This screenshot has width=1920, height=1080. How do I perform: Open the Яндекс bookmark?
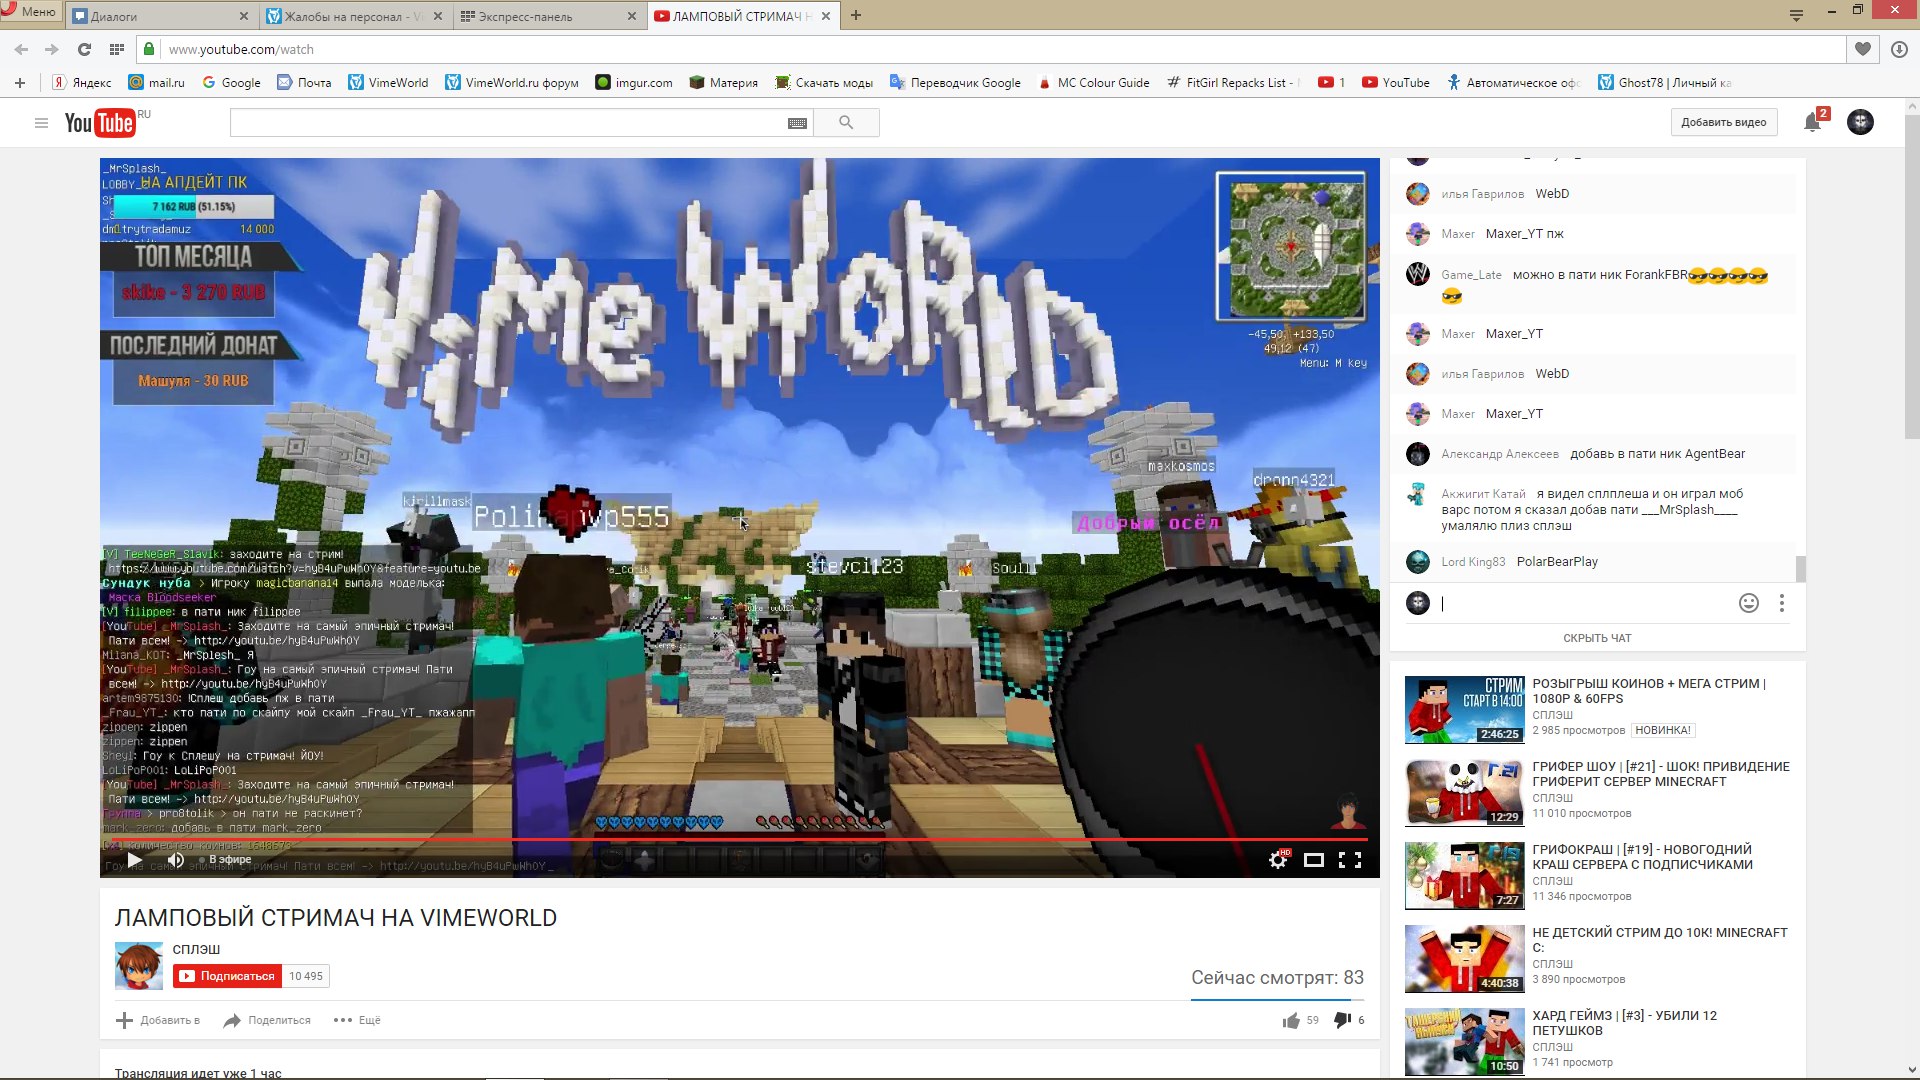(x=82, y=83)
